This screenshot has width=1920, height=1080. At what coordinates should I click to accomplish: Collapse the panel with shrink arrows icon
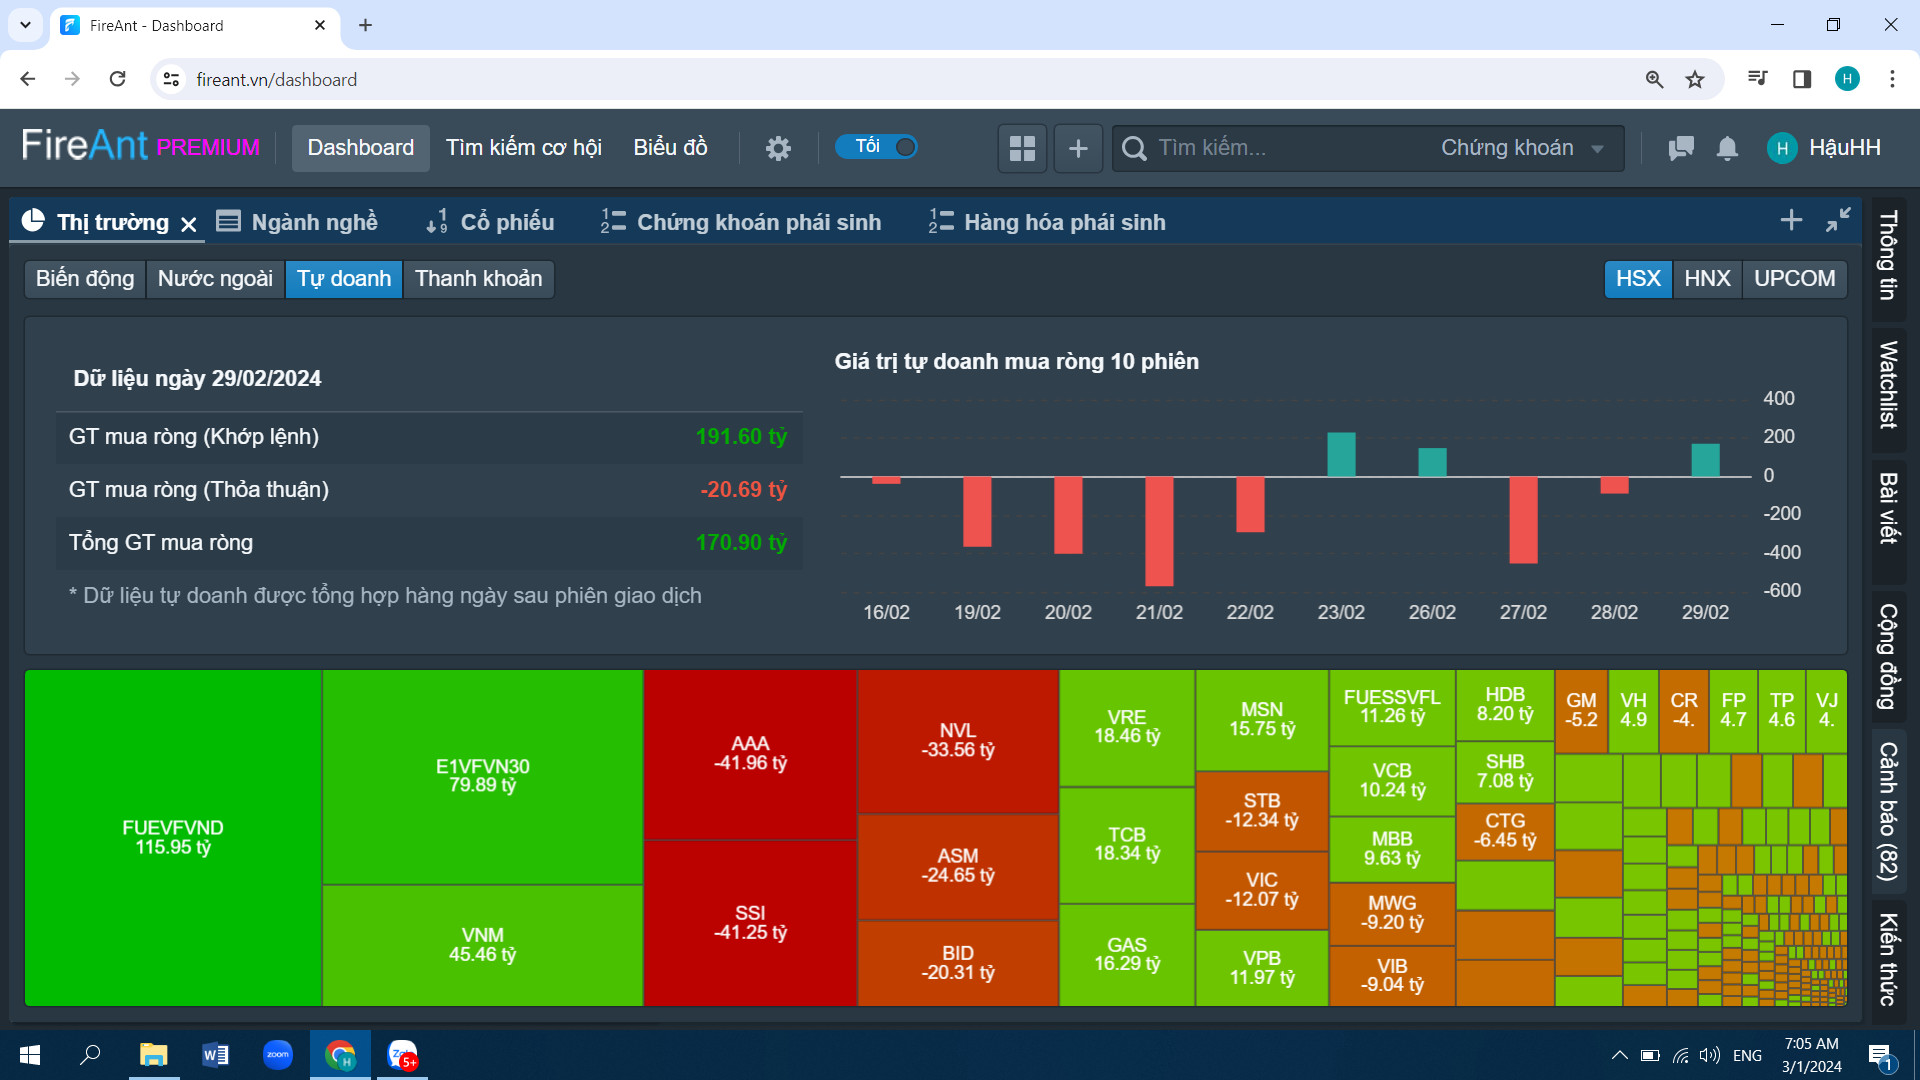1838,220
